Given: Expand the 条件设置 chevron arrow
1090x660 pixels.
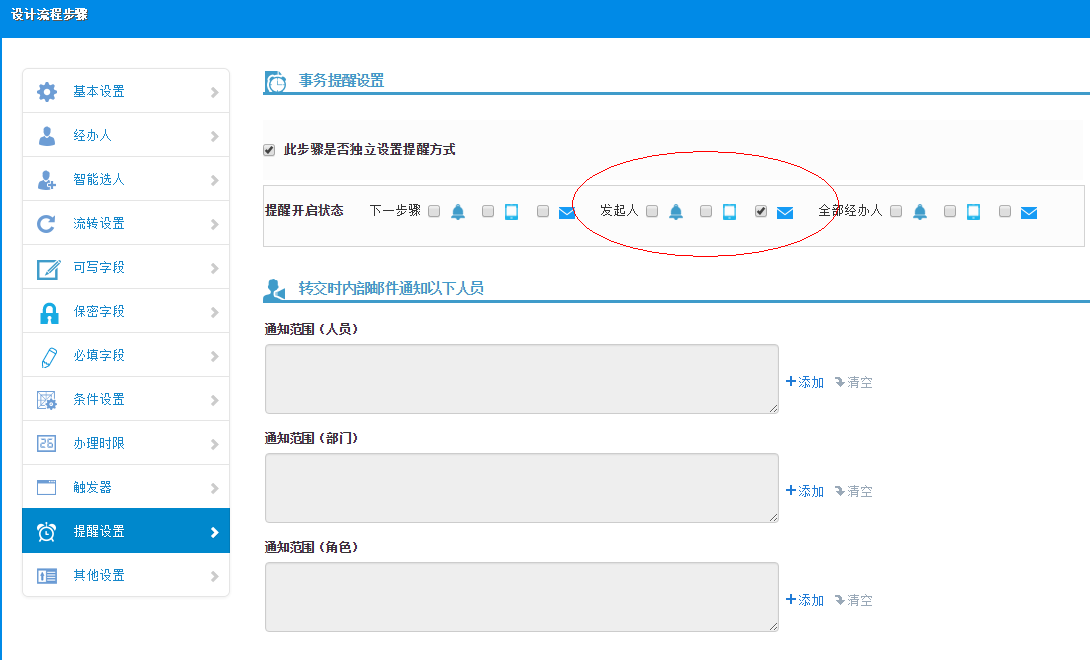Looking at the screenshot, I should pyautogui.click(x=214, y=400).
